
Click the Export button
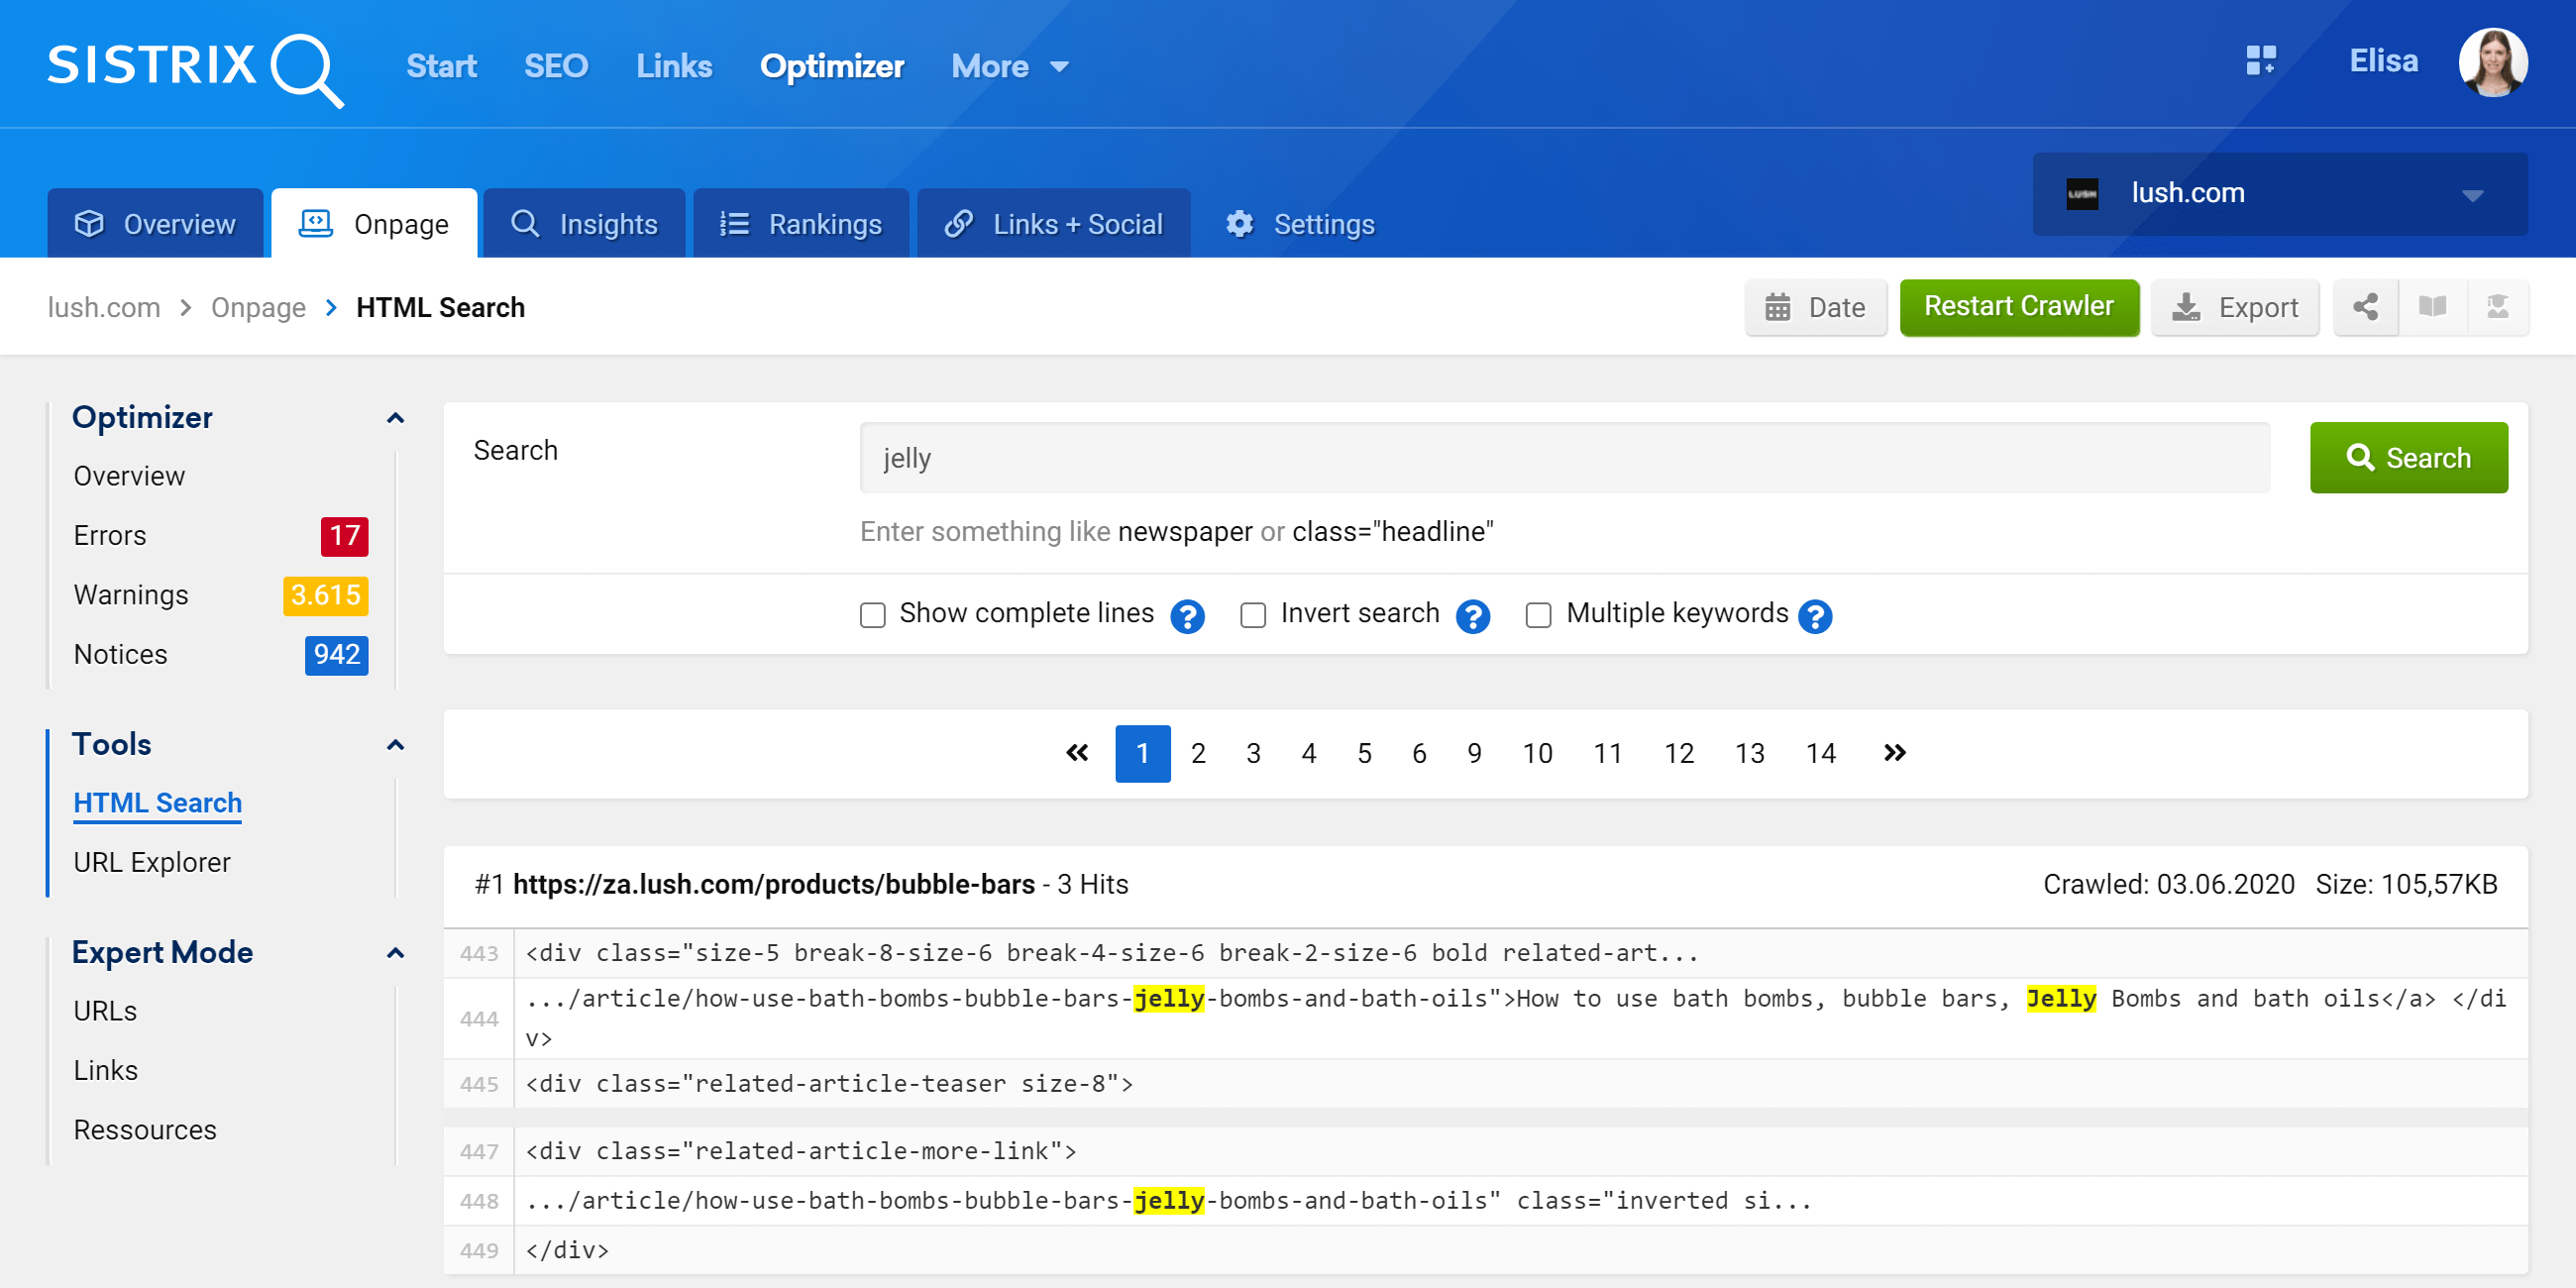click(2235, 307)
